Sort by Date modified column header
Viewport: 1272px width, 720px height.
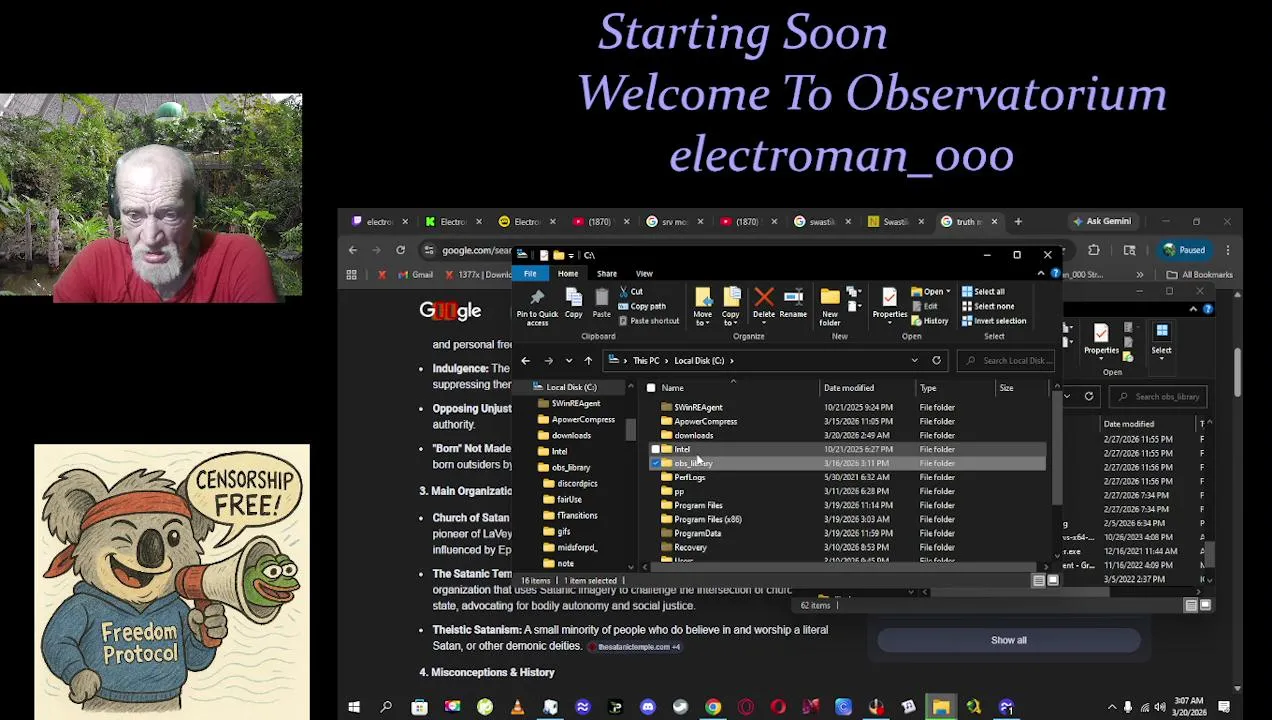pos(848,388)
